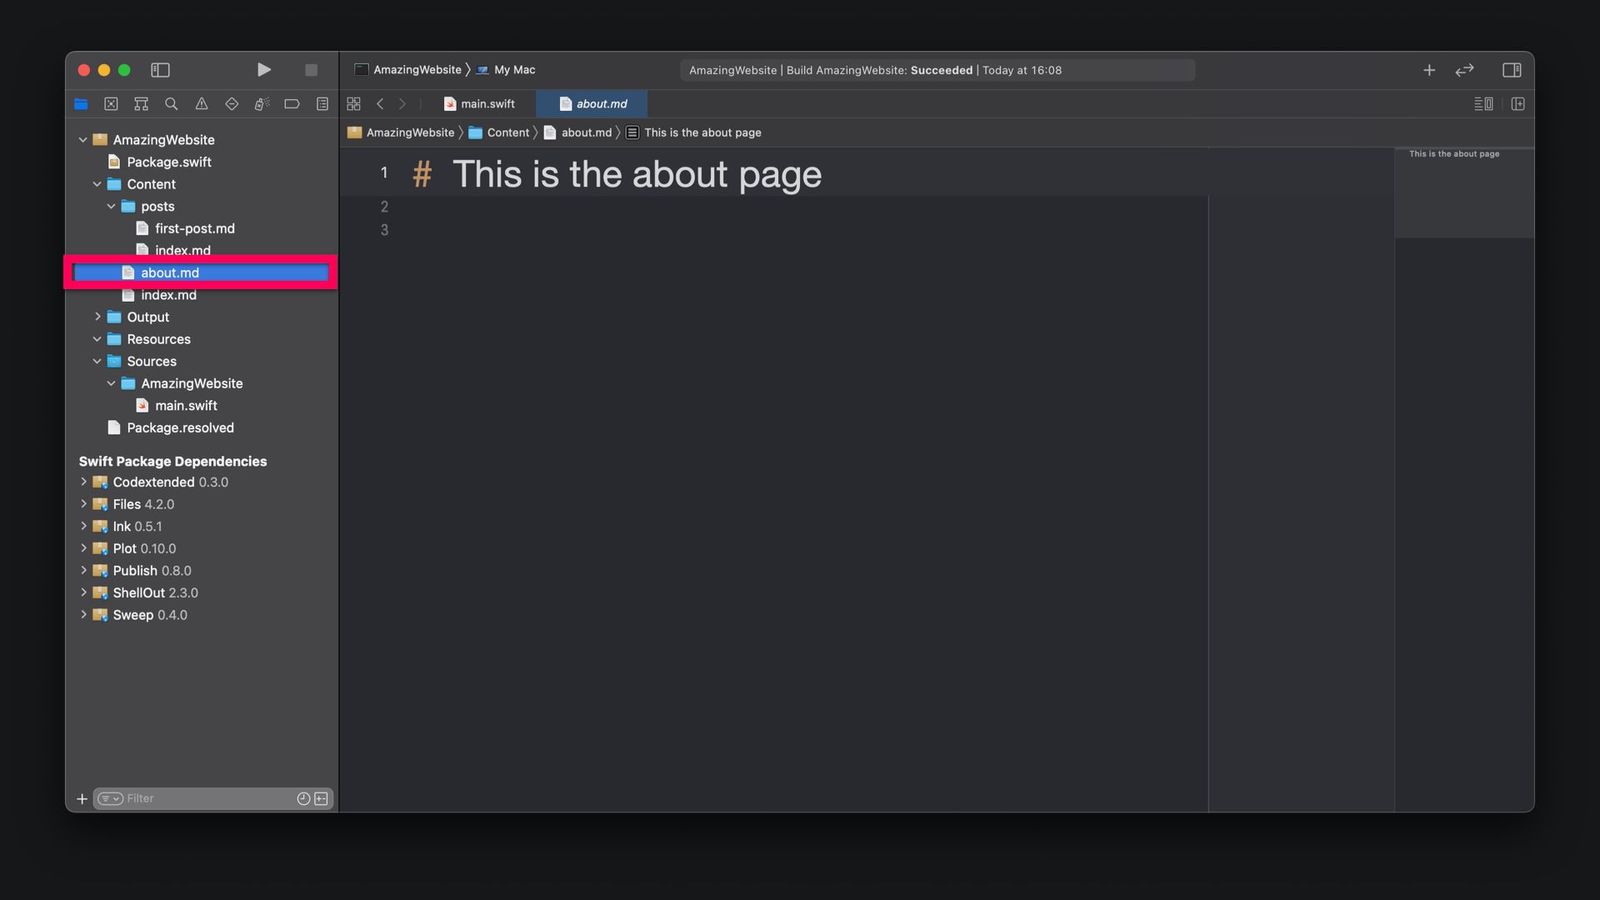Viewport: 1600px width, 900px height.
Task: Open the library plus icon
Action: point(1429,70)
